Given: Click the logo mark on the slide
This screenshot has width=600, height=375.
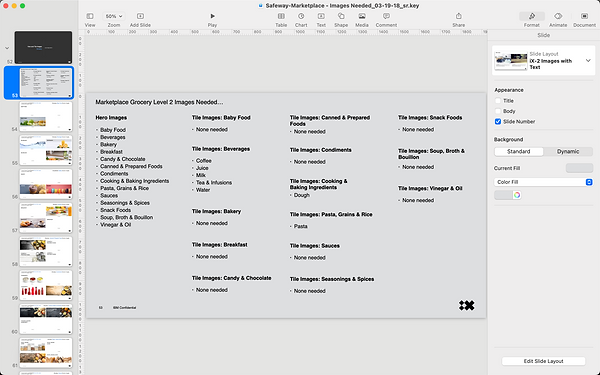Looking at the screenshot, I should point(466,305).
